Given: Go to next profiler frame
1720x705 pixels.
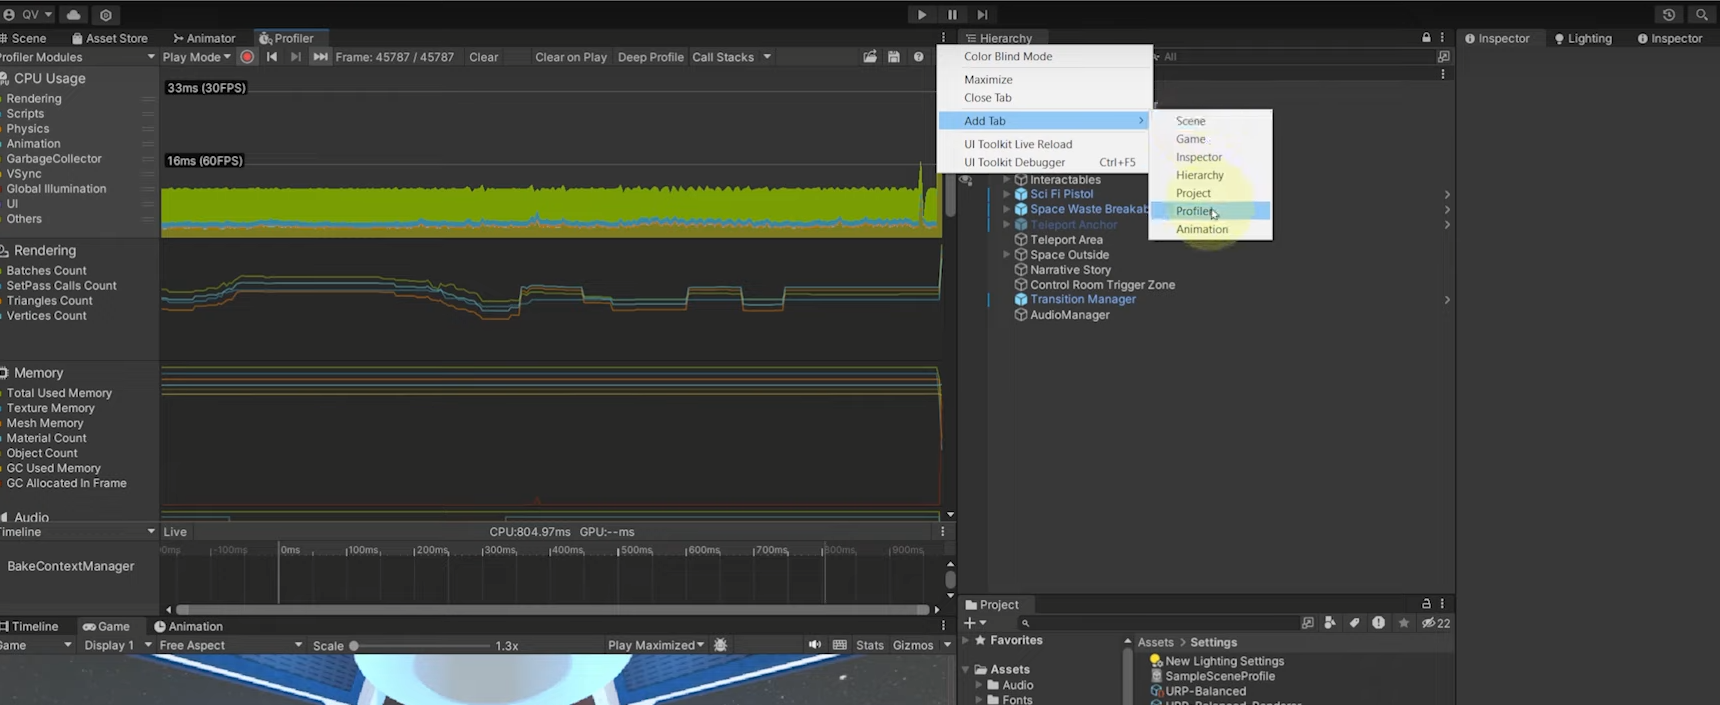Looking at the screenshot, I should (296, 57).
